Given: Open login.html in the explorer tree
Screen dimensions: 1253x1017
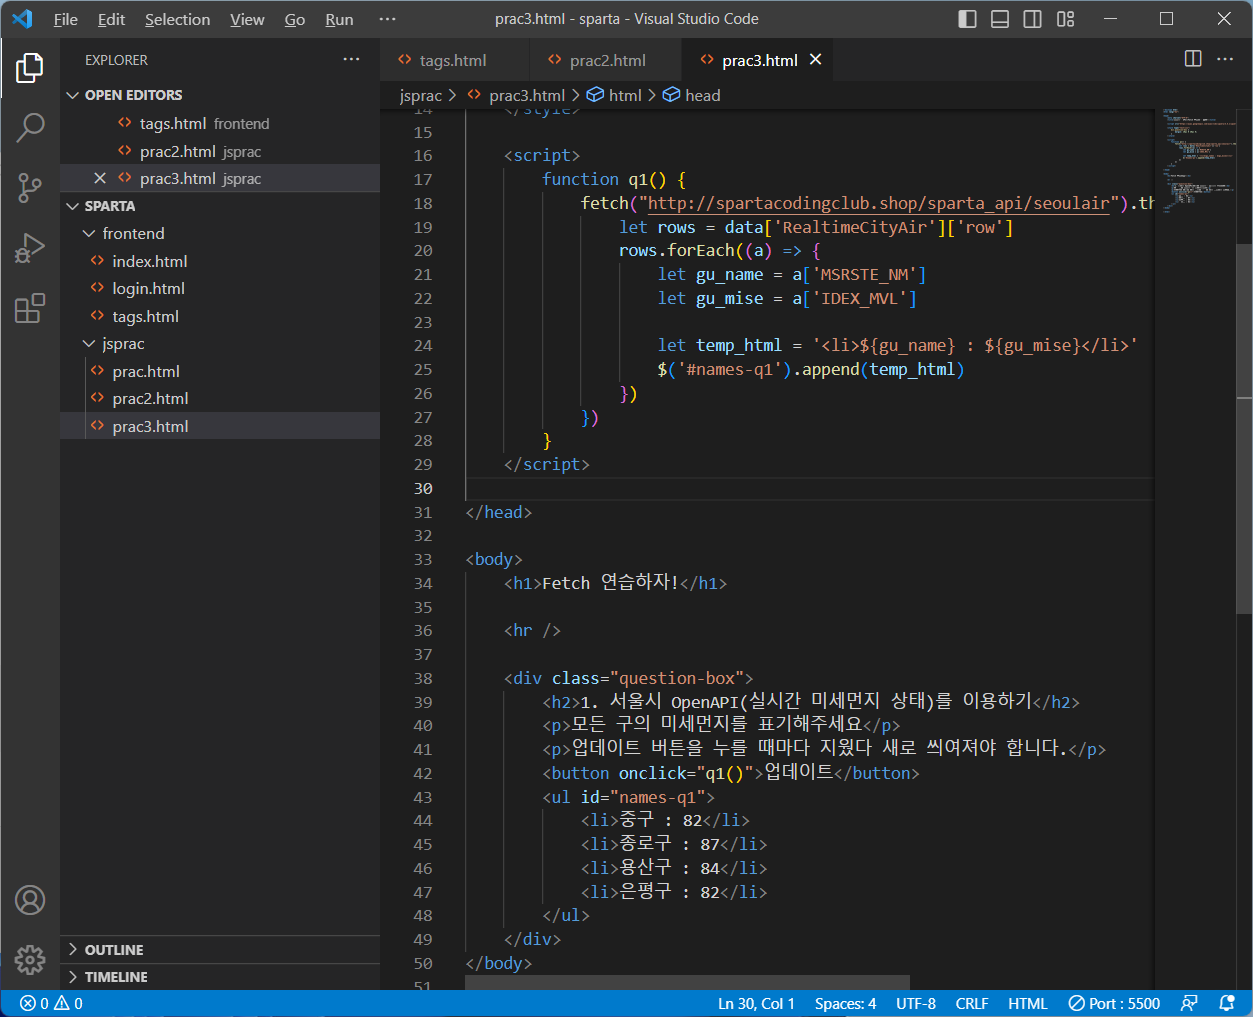Looking at the screenshot, I should click(x=221, y=288).
